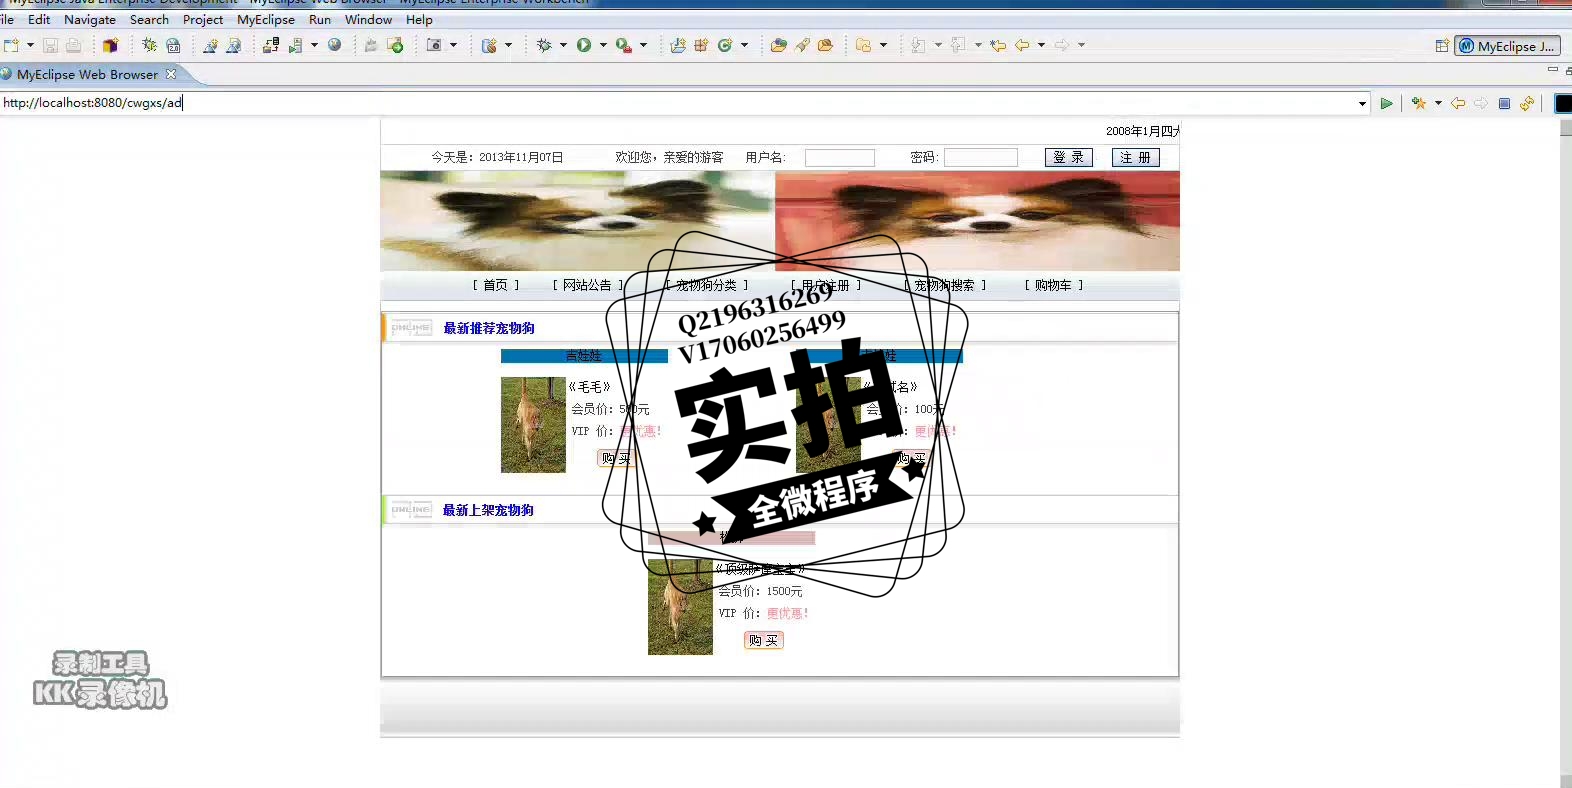Refresh the page with the browser Refresh icon

[1527, 103]
